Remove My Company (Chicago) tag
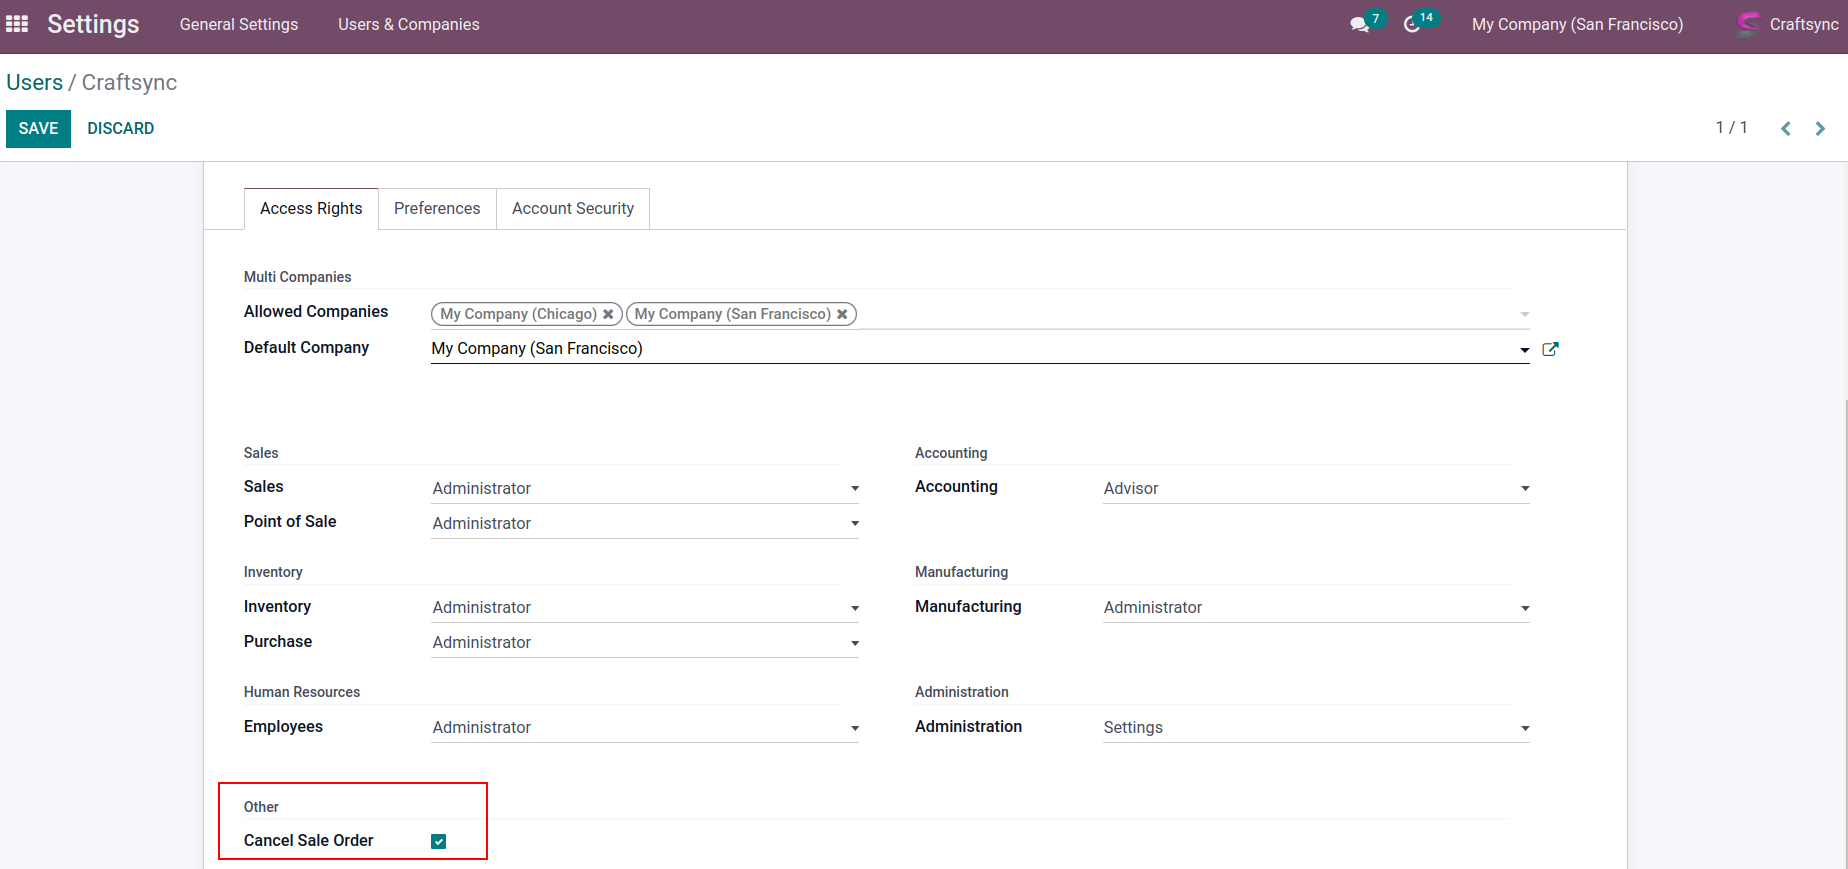The image size is (1848, 869). [x=608, y=314]
